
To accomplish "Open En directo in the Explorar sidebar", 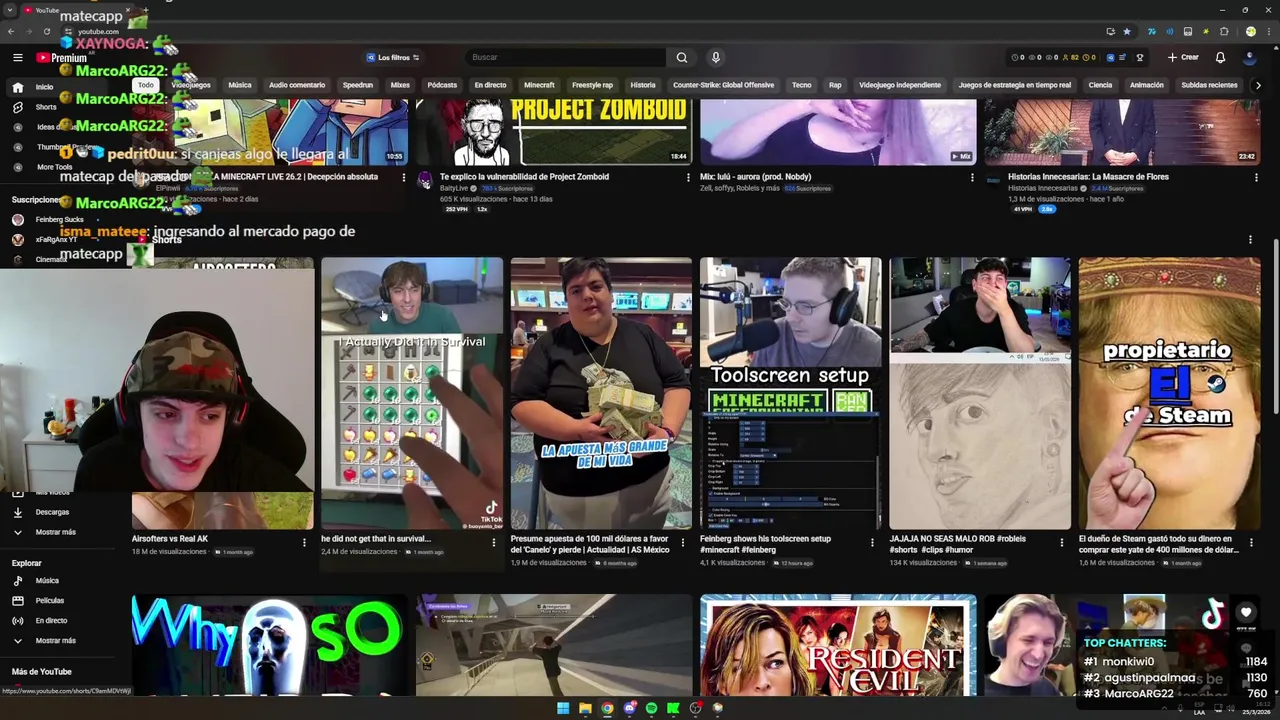I will click(51, 620).
